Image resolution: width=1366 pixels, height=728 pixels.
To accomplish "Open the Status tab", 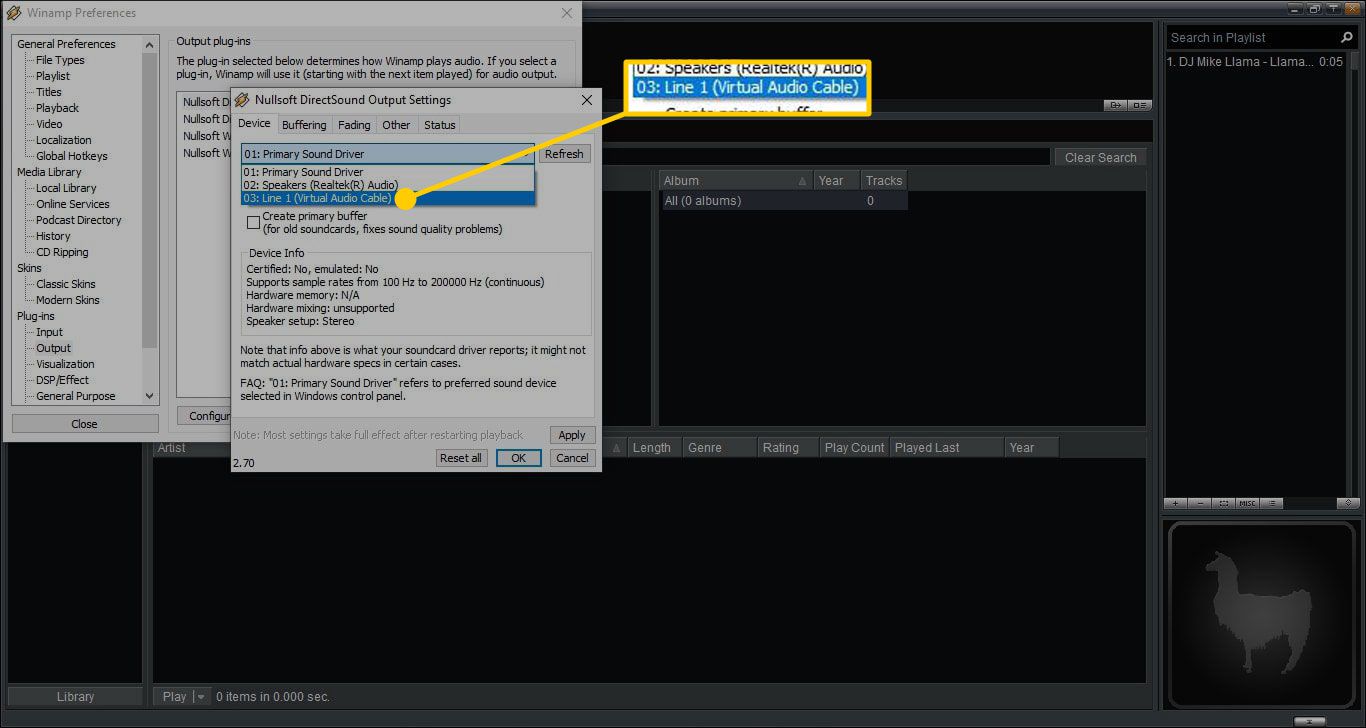I will 440,125.
